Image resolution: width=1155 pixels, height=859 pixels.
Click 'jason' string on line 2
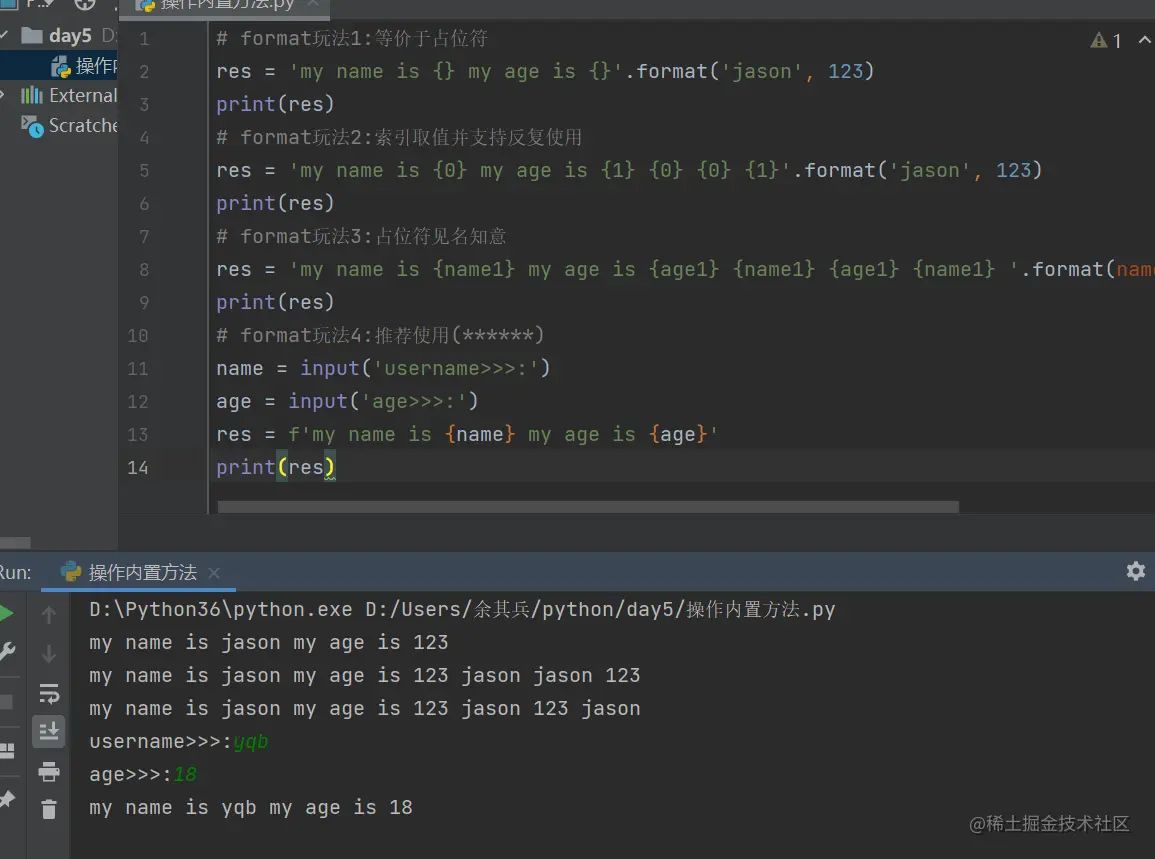[x=762, y=71]
